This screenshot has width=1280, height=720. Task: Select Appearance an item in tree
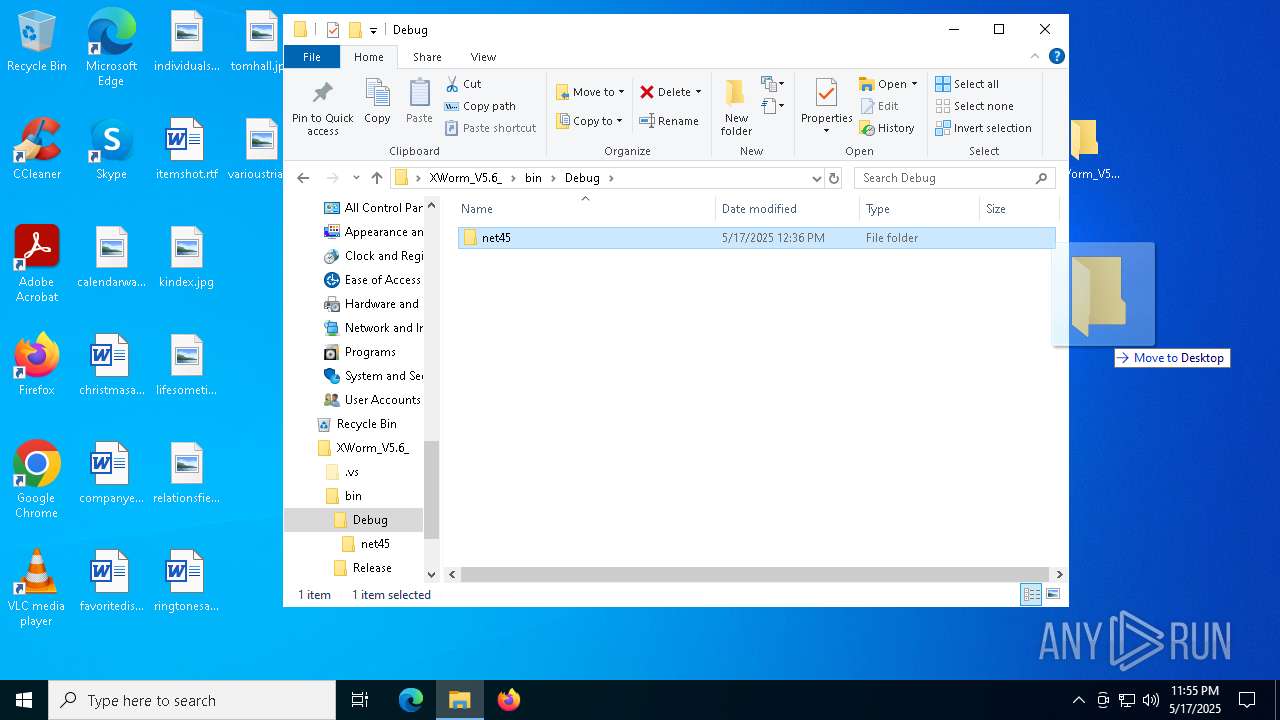tap(373, 232)
